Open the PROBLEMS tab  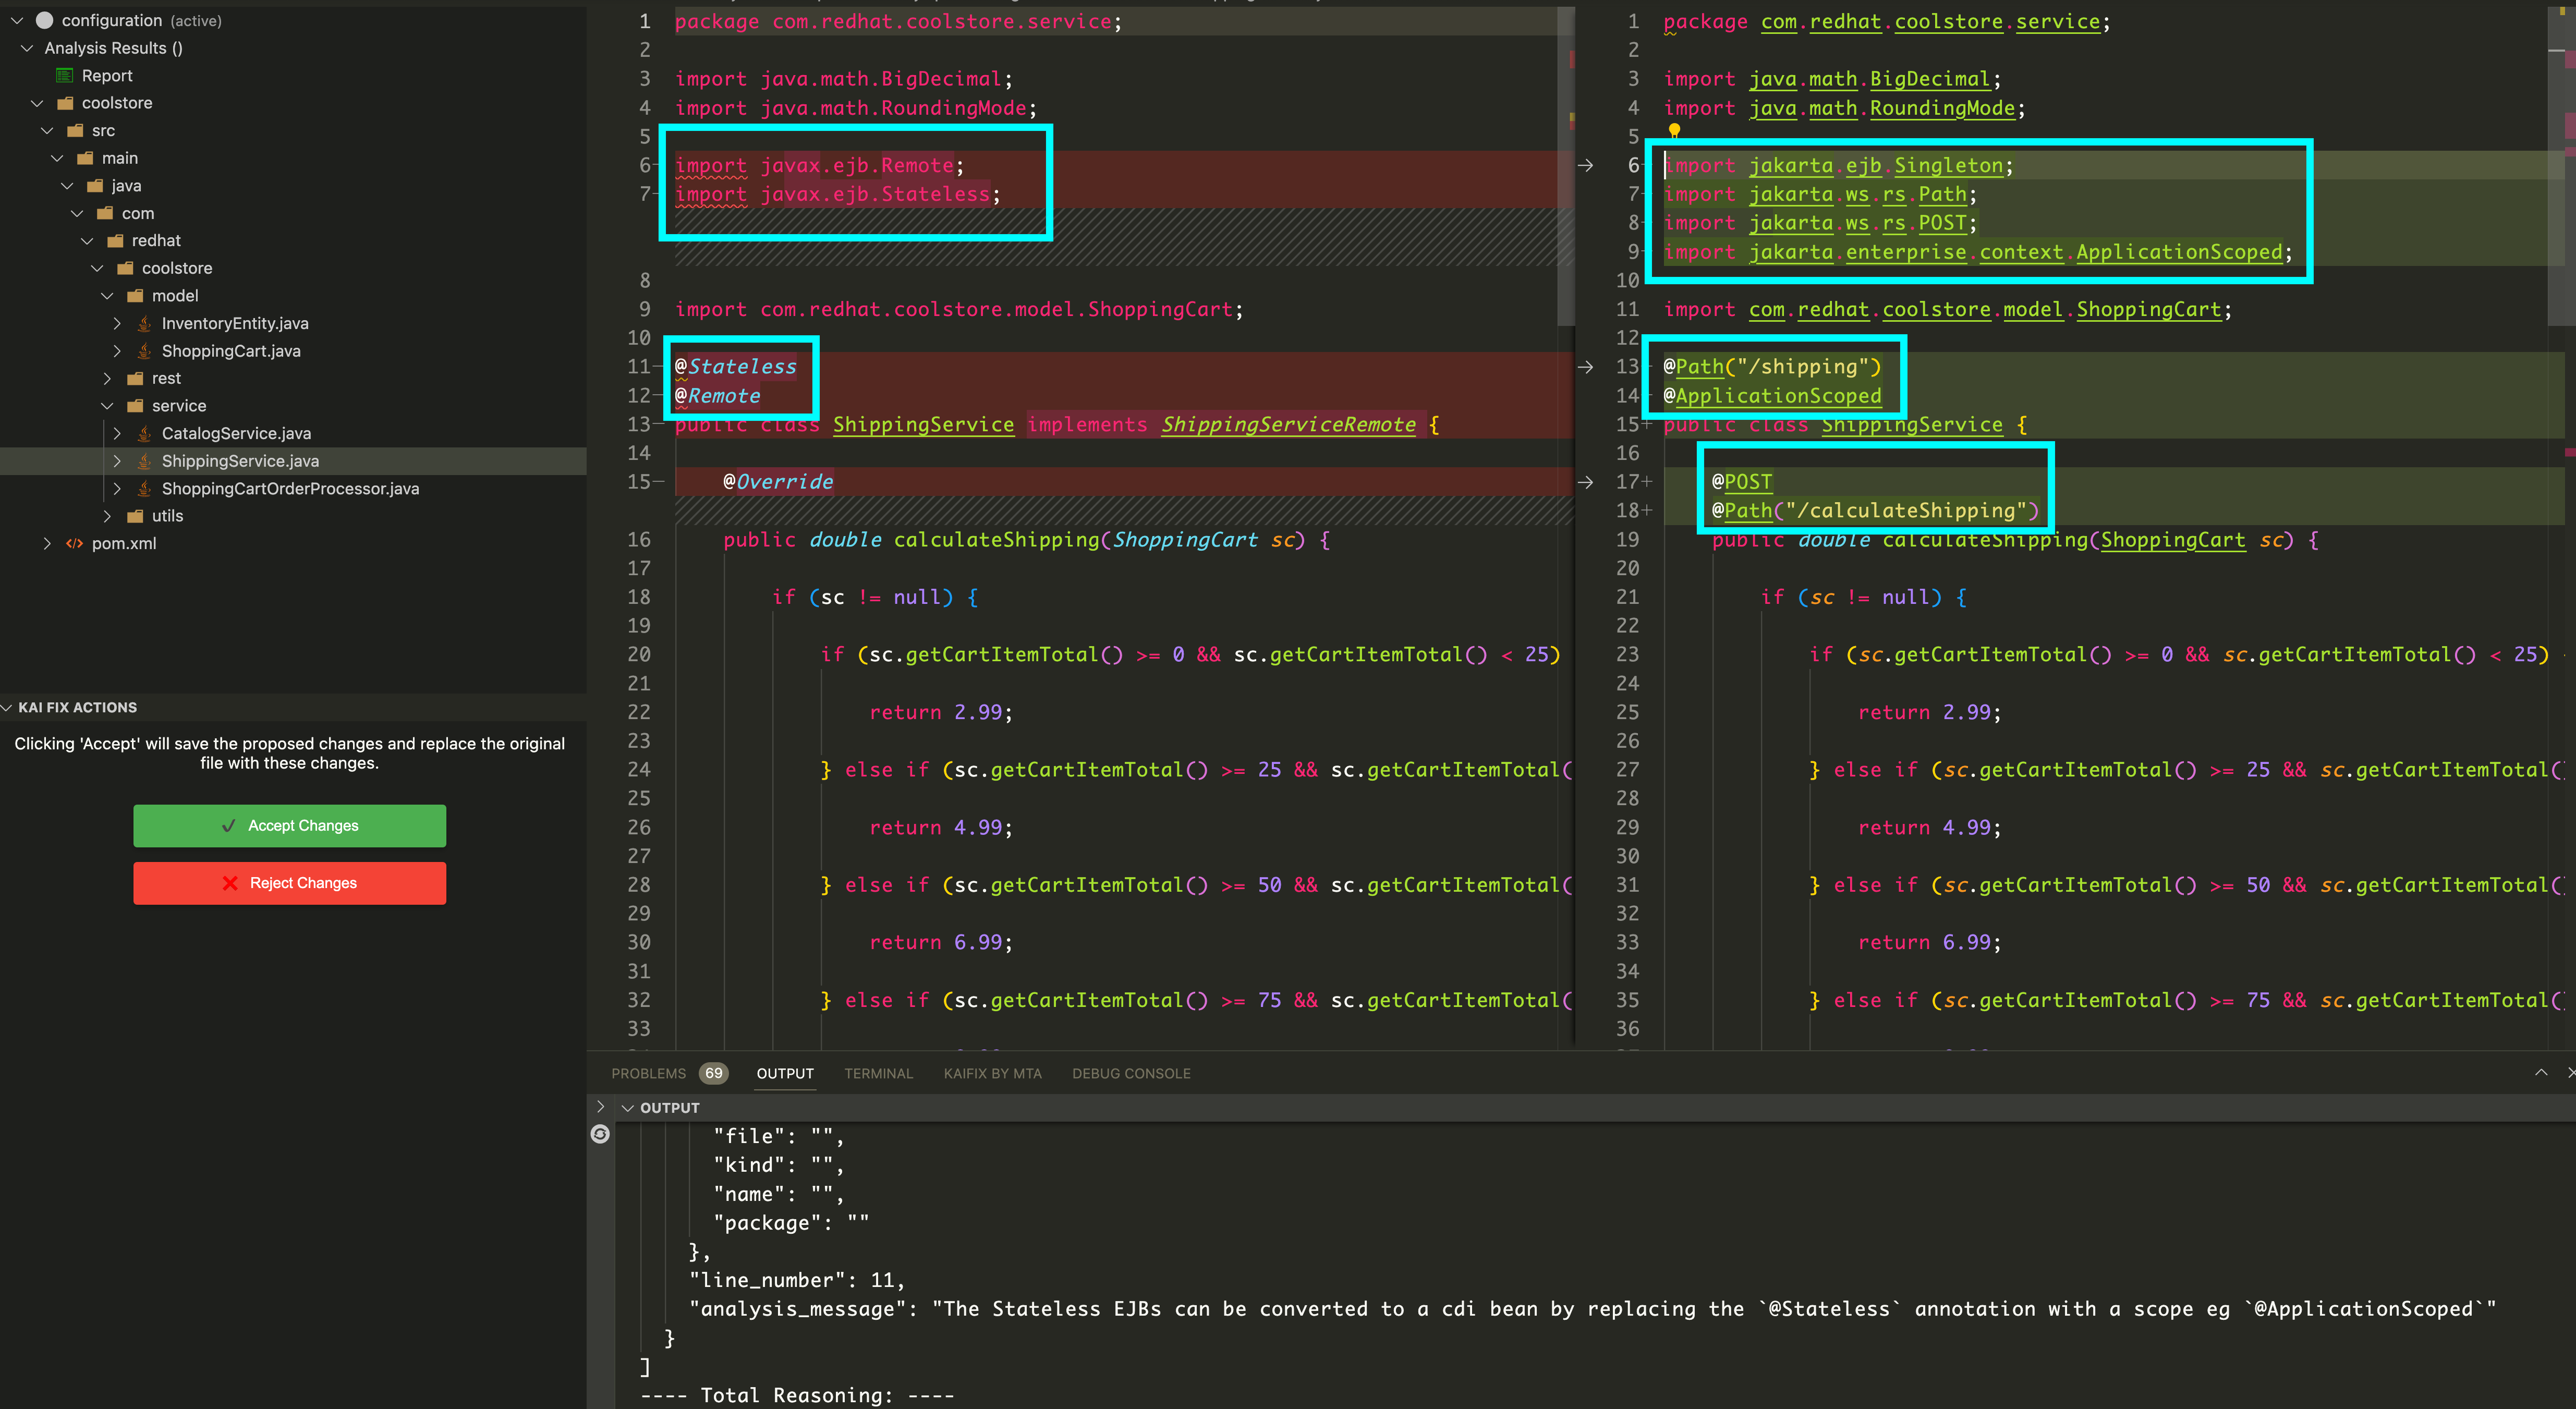(x=648, y=1073)
